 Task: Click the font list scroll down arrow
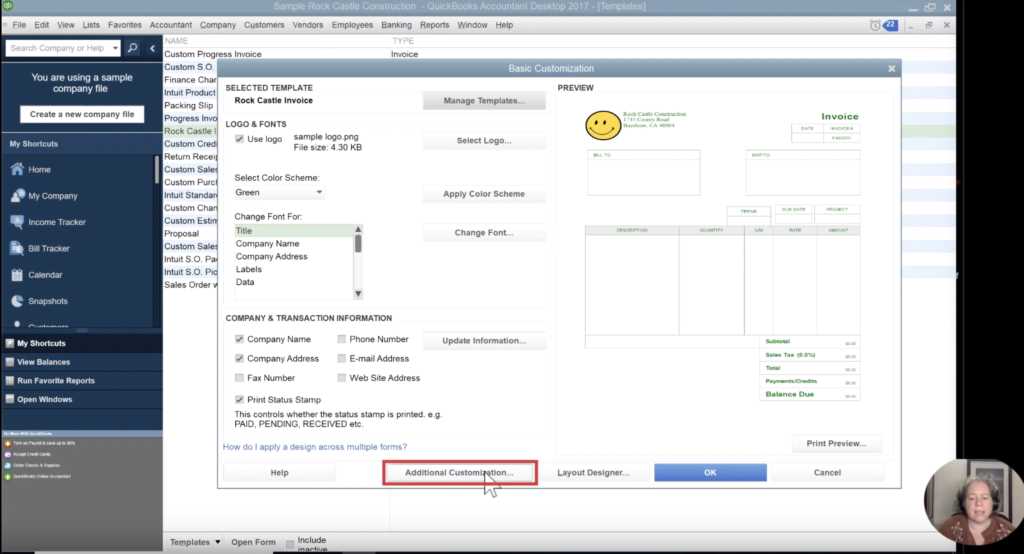[x=358, y=294]
